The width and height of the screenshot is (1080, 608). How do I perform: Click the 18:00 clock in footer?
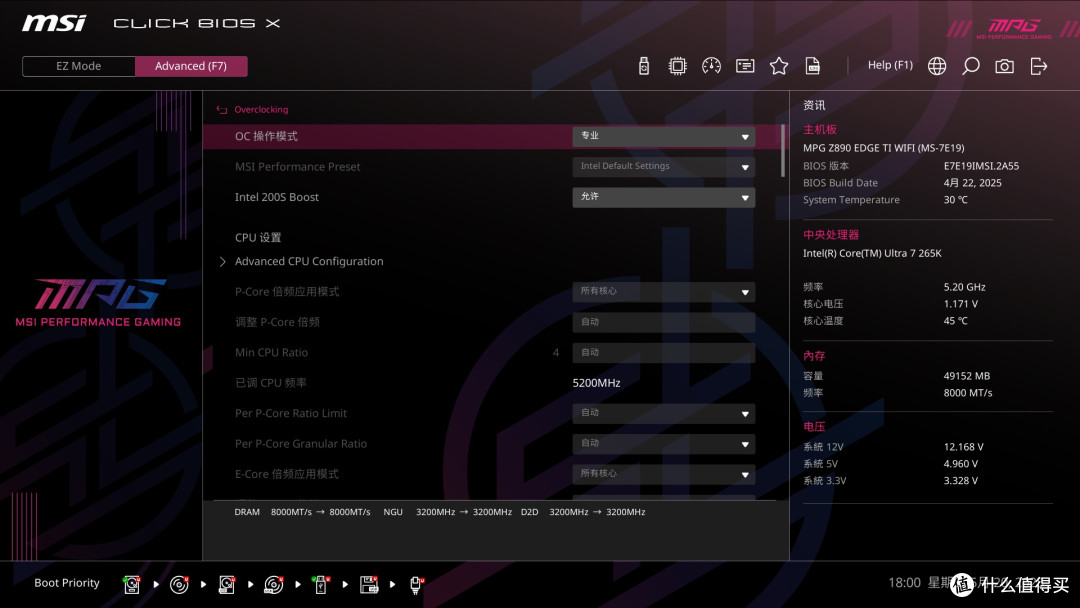click(x=904, y=583)
